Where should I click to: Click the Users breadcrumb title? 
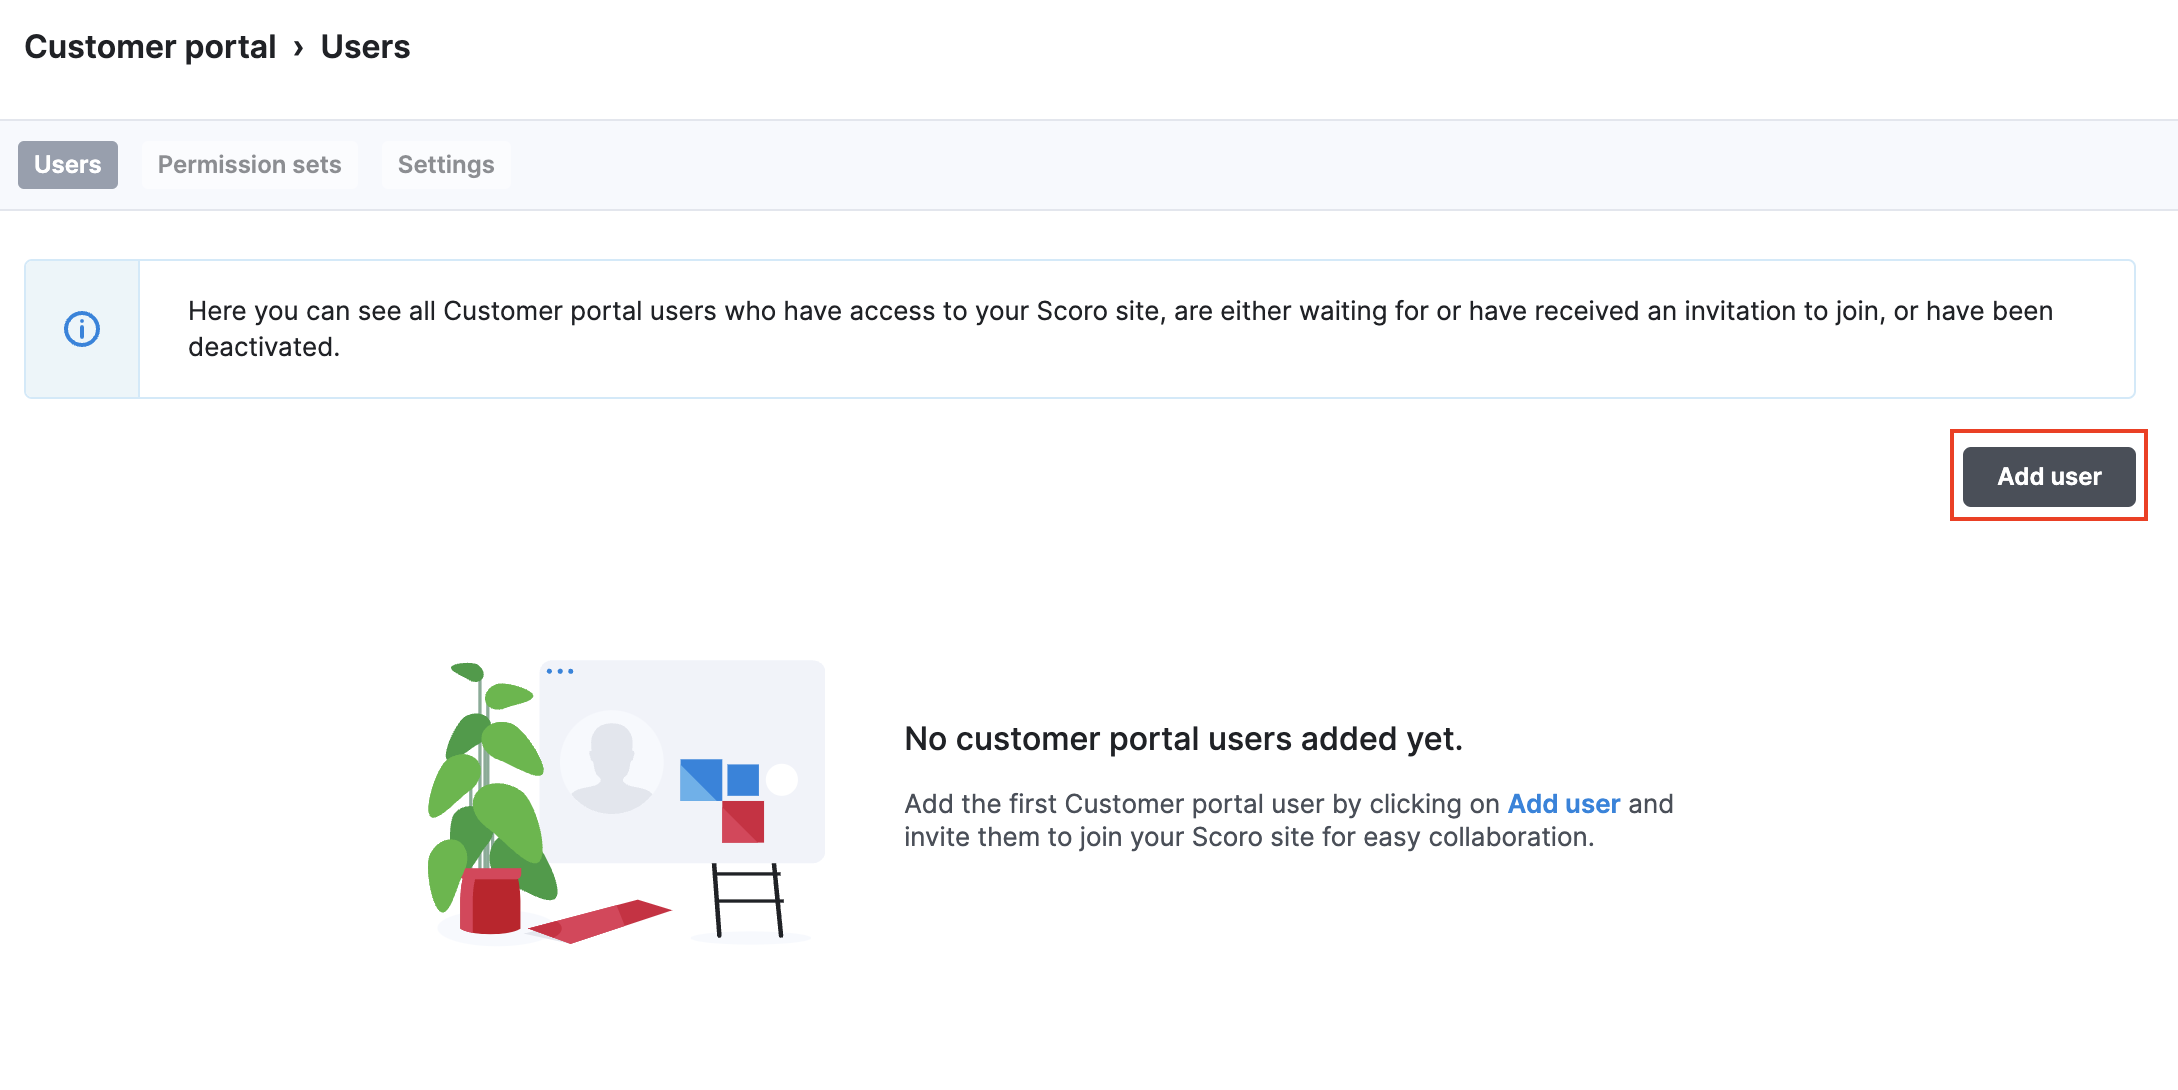(x=365, y=47)
